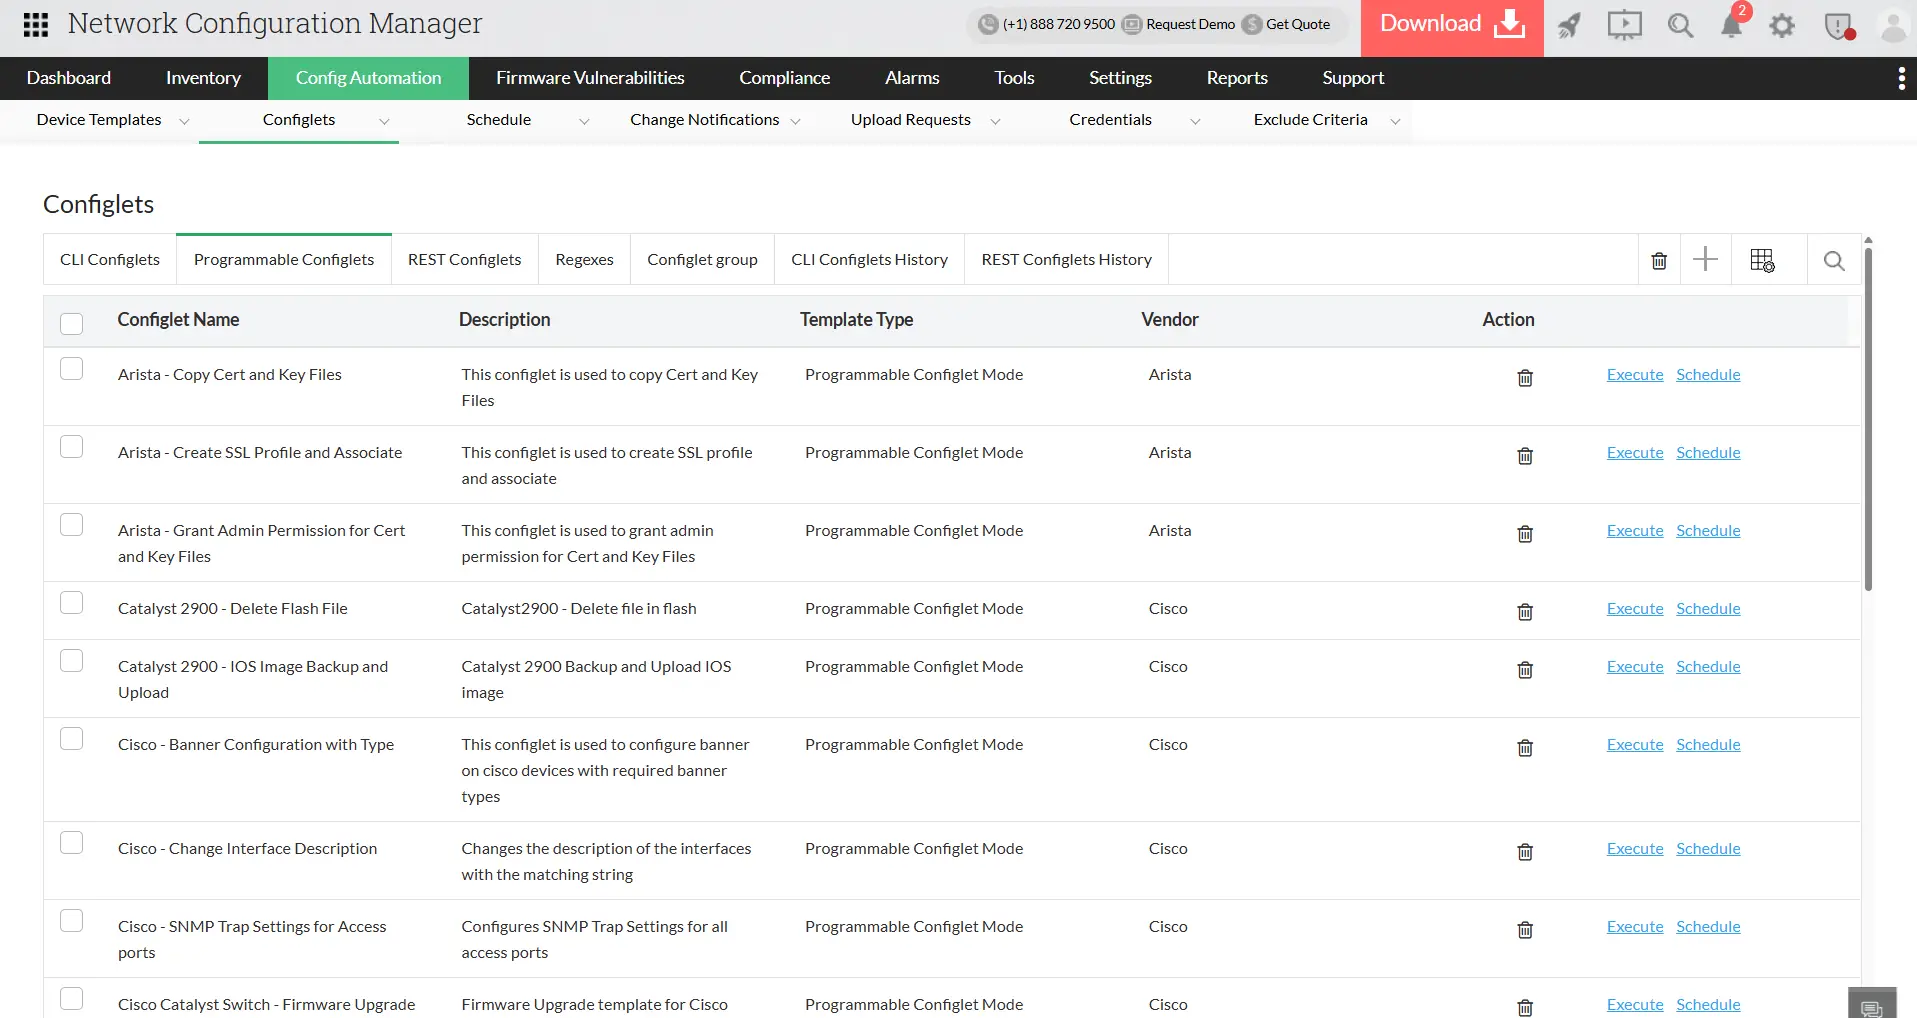Open the demo video presentation icon
The height and width of the screenshot is (1018, 1917).
click(1624, 26)
